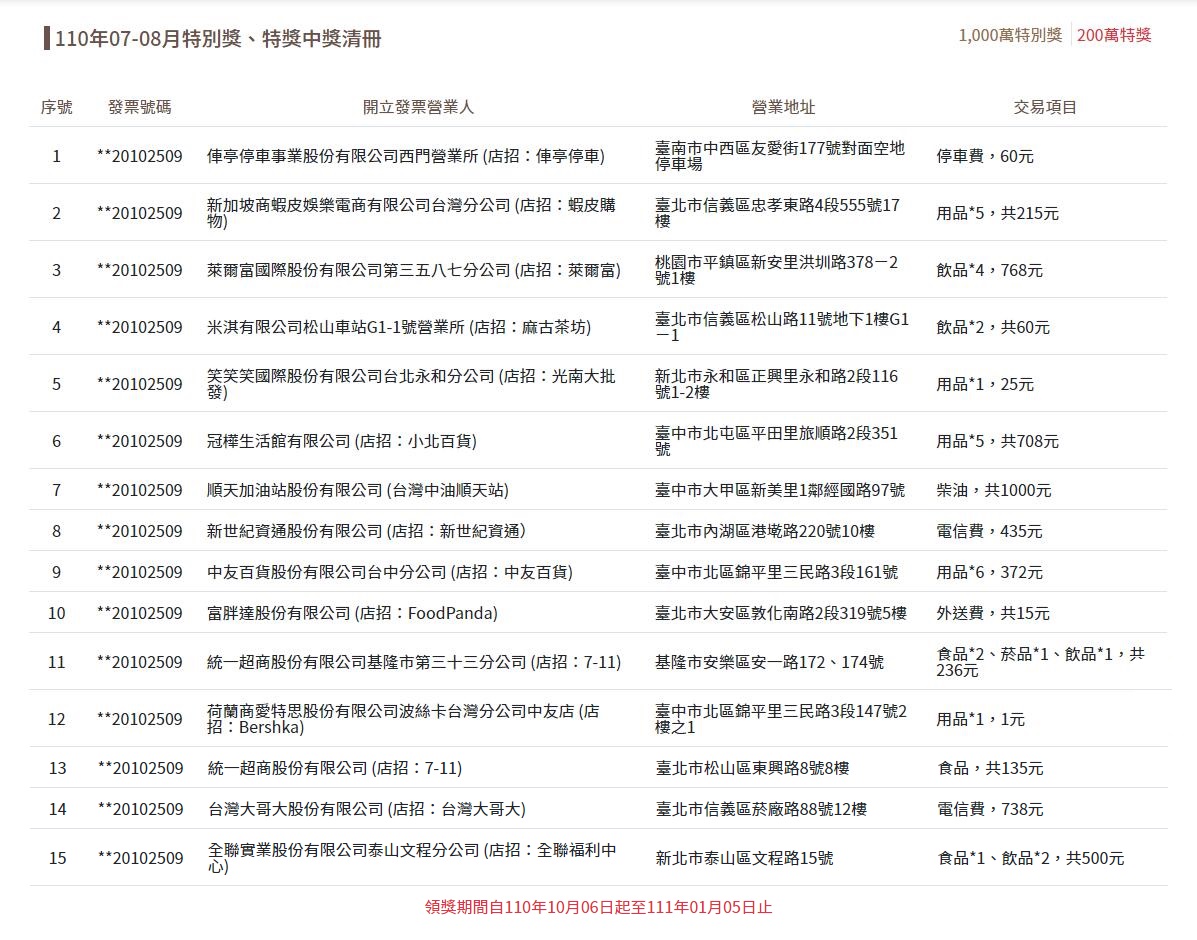This screenshot has height=940, width=1197.
Task: Click the invoice number in row 15
Action: click(x=140, y=858)
